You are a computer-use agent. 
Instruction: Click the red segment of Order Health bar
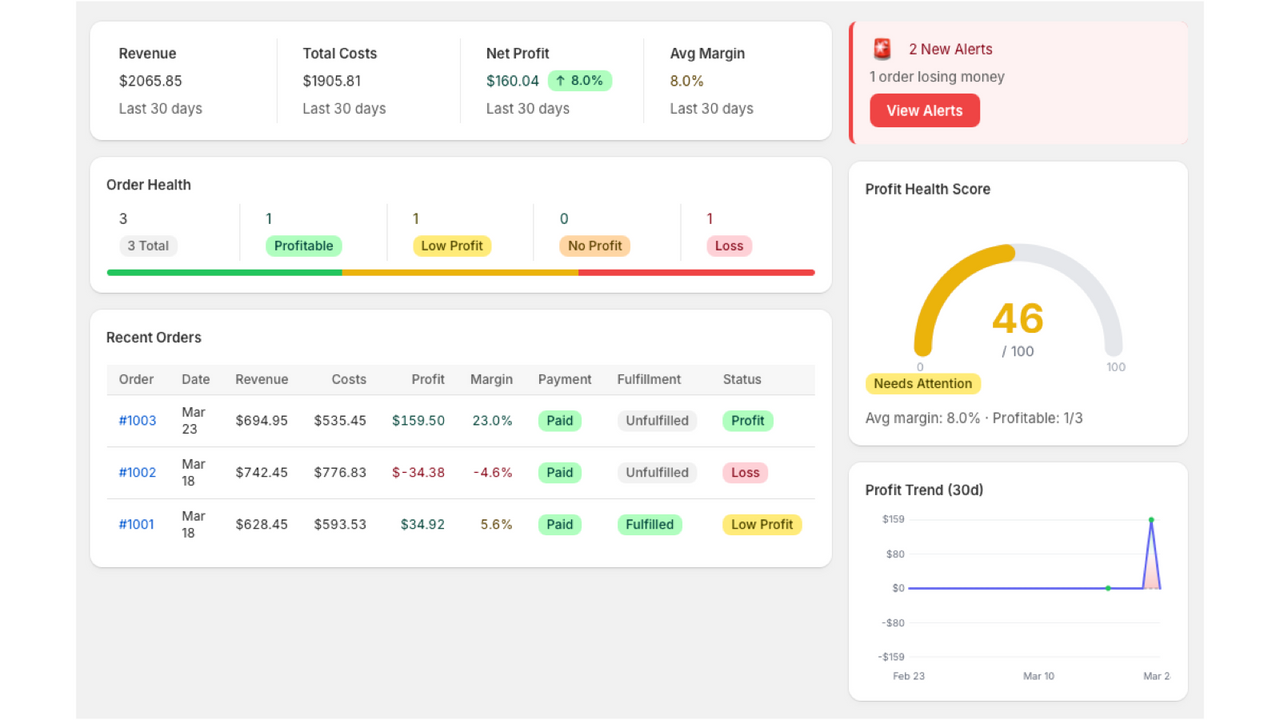click(x=696, y=272)
